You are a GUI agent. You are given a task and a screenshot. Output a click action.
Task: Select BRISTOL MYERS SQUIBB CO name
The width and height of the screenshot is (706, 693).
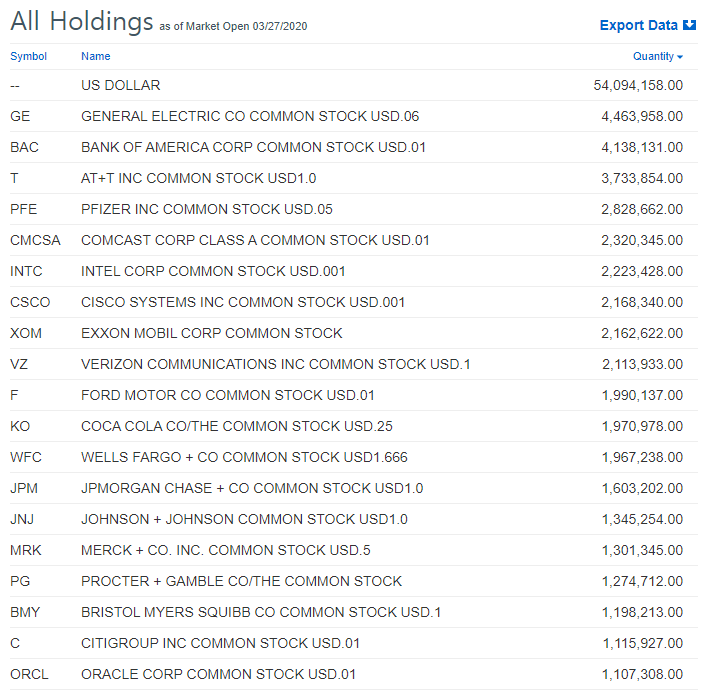click(261, 612)
